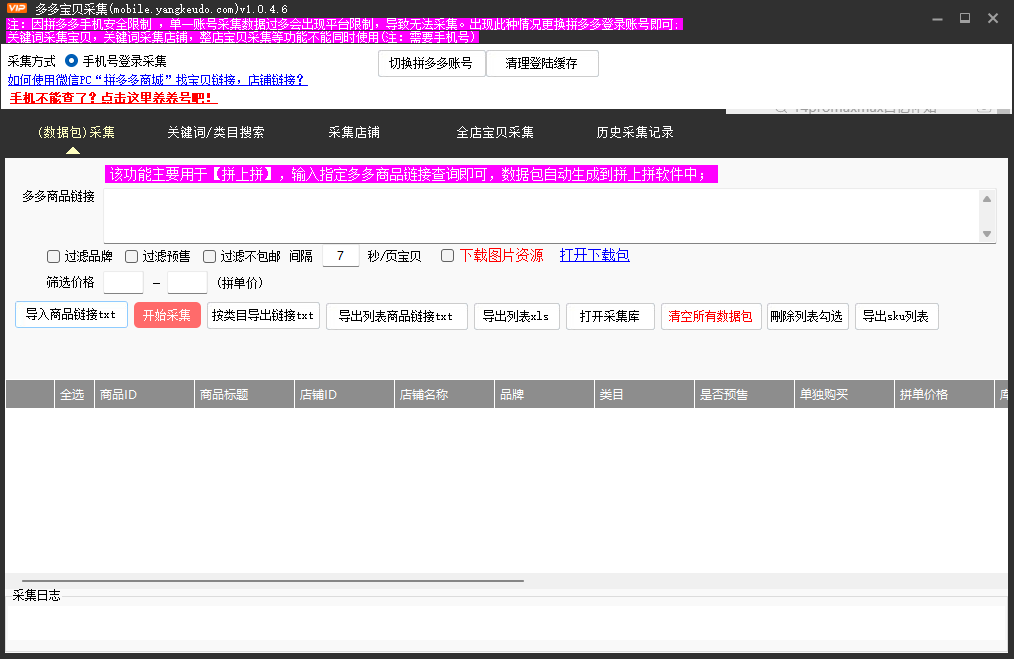Click scroll up arrow of link text area
The width and height of the screenshot is (1014, 659).
987,199
